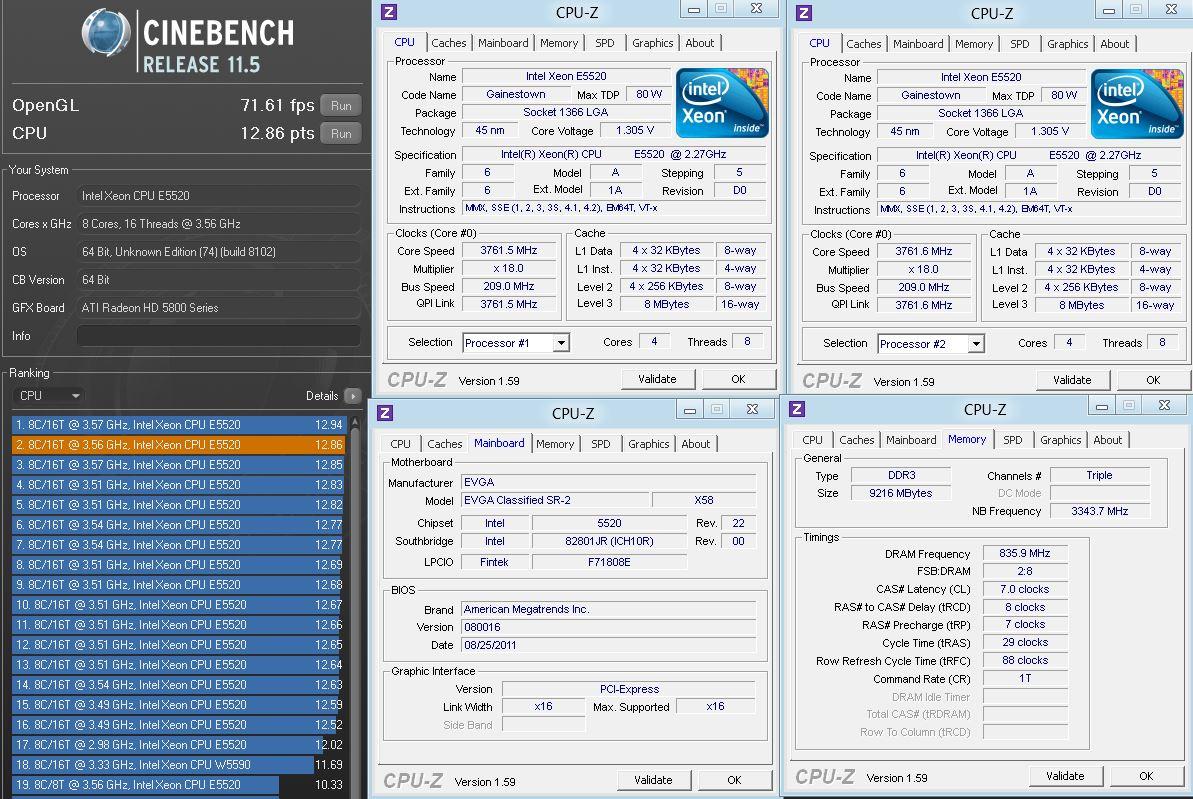Open the Ranking CPU dropdown in Cinebench
1193x799 pixels.
click(48, 396)
